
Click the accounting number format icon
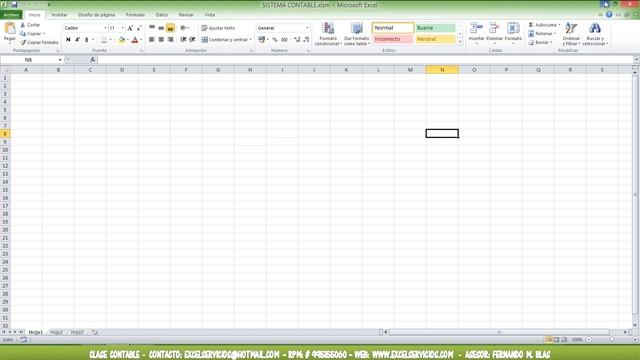[262, 40]
